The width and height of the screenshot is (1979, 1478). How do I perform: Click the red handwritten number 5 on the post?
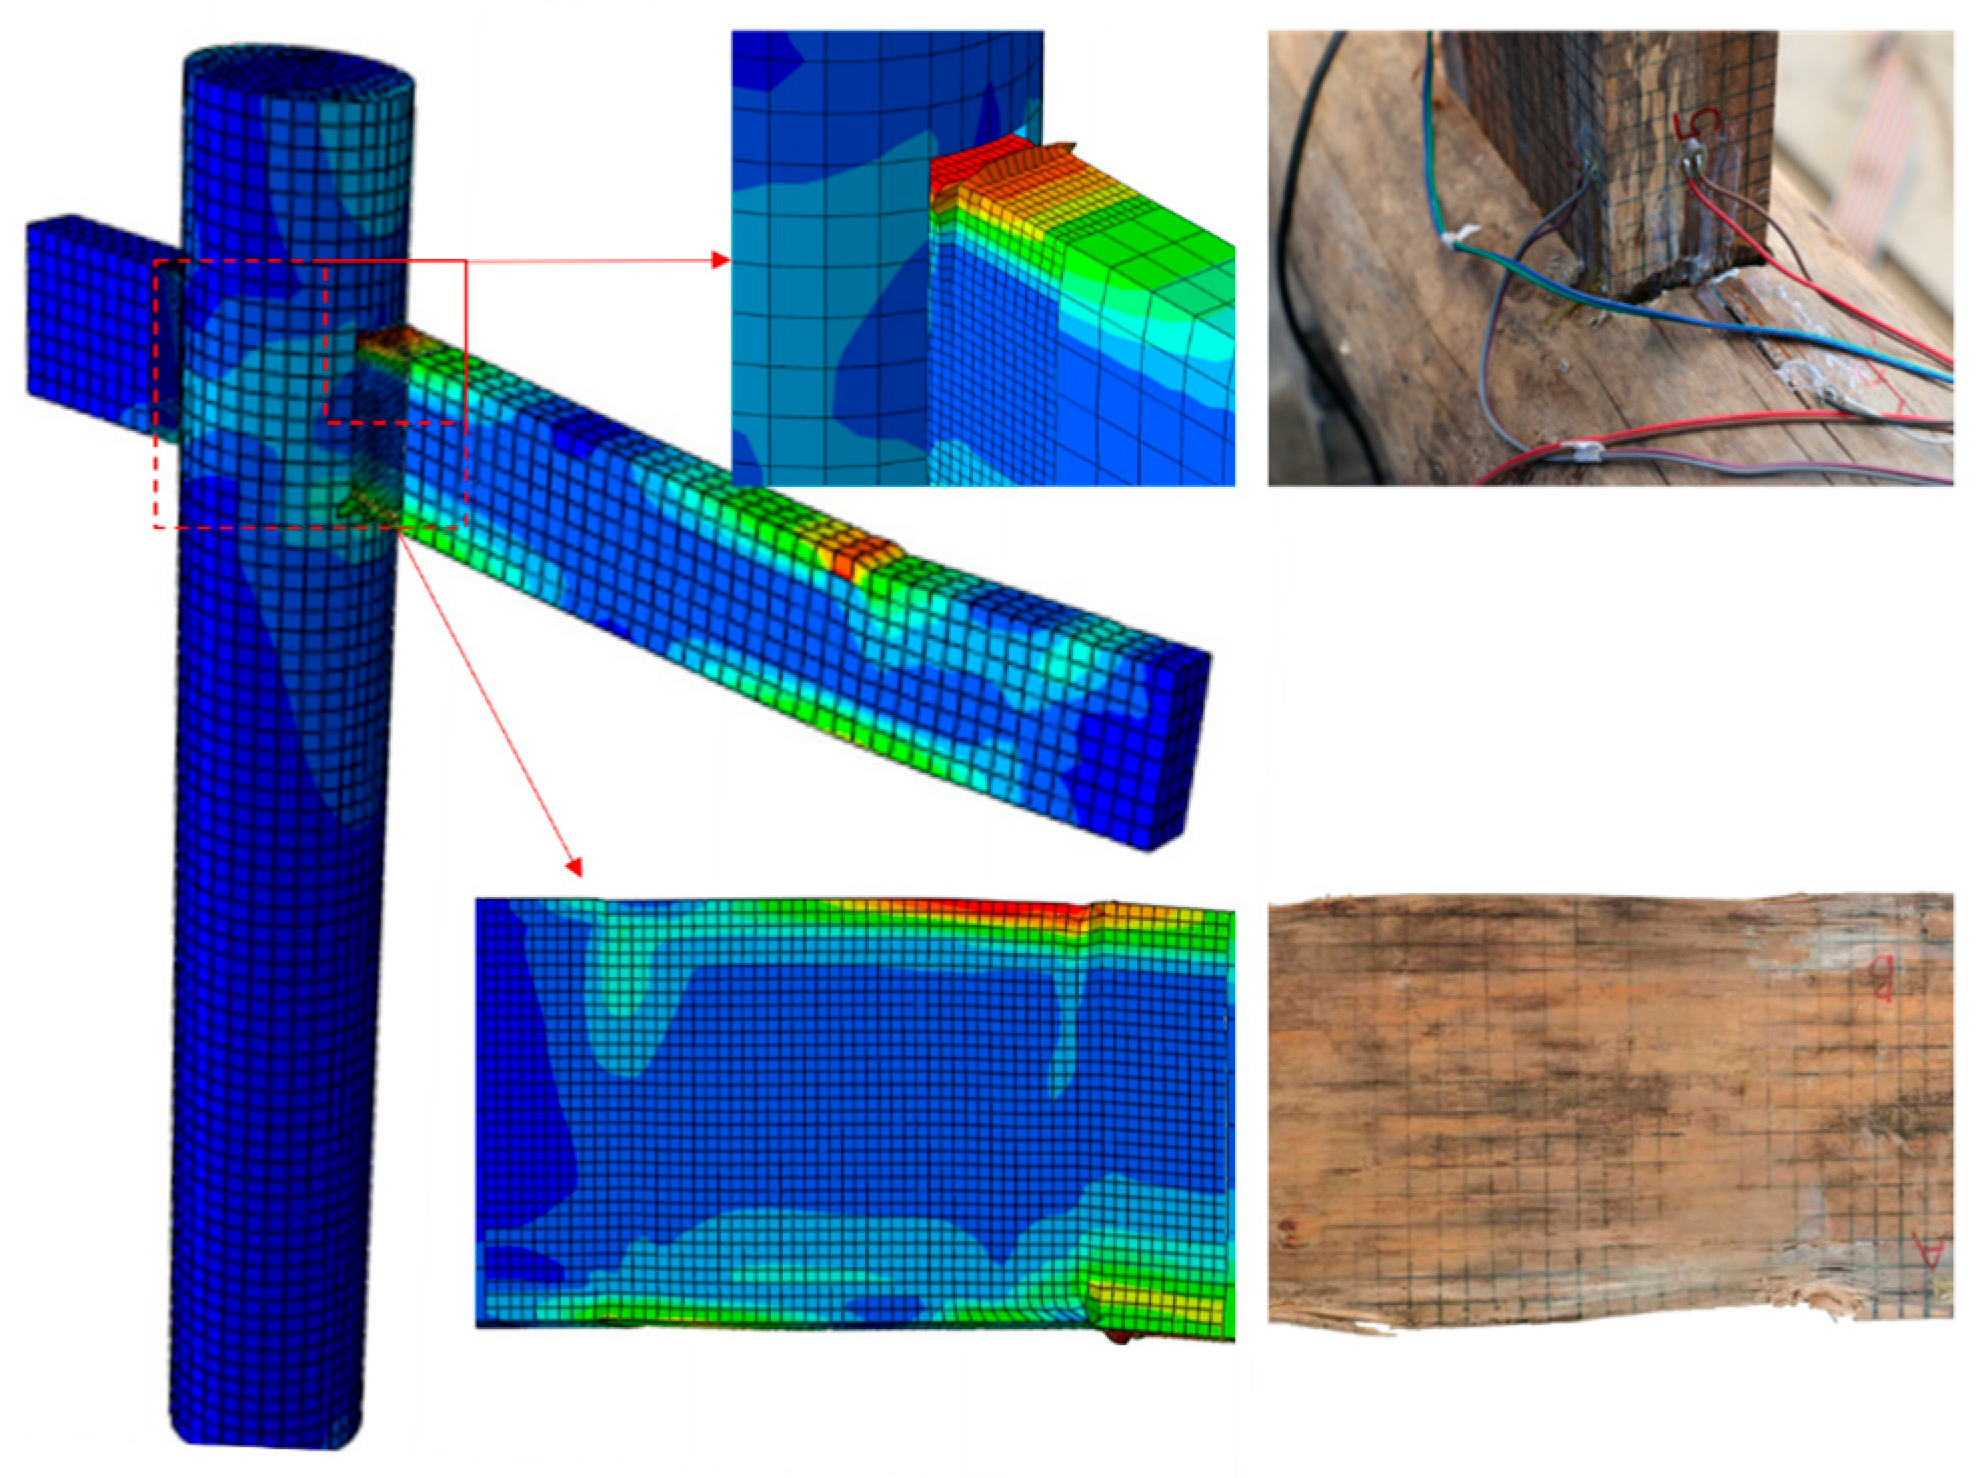[x=1697, y=124]
